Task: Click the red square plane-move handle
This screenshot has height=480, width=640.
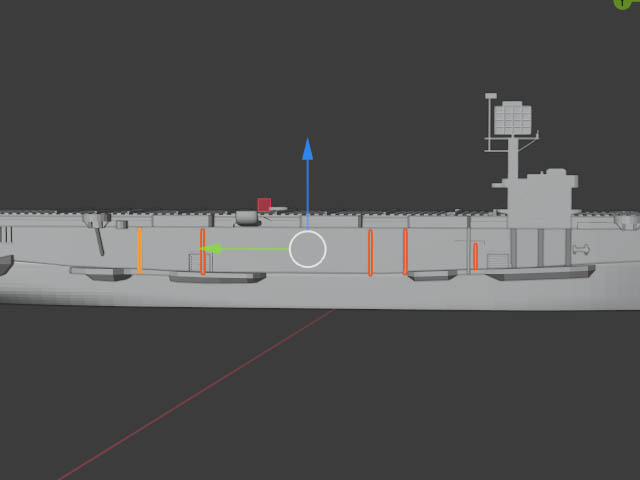Action: (264, 205)
